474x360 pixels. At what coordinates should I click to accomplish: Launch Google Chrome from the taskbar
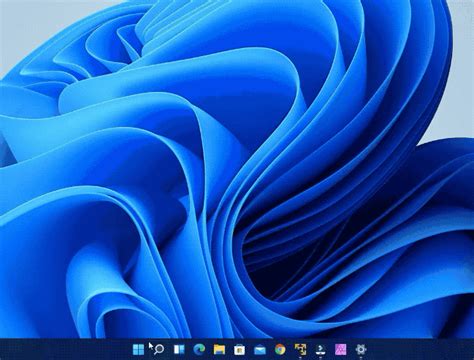pos(280,349)
